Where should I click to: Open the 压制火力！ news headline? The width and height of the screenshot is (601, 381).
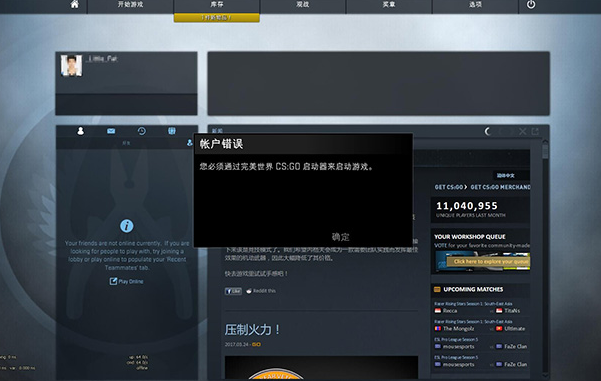(x=252, y=330)
